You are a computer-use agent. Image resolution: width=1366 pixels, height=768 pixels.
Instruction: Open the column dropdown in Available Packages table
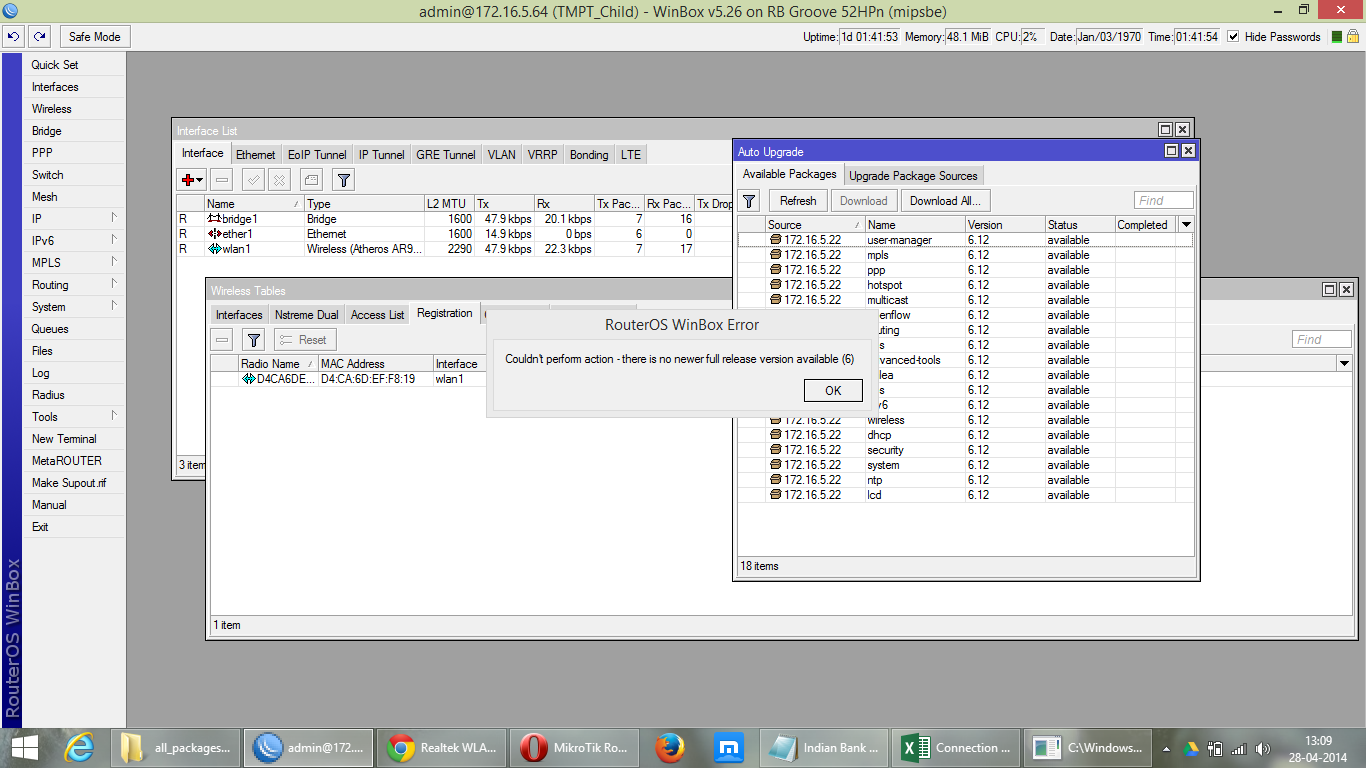point(1186,225)
